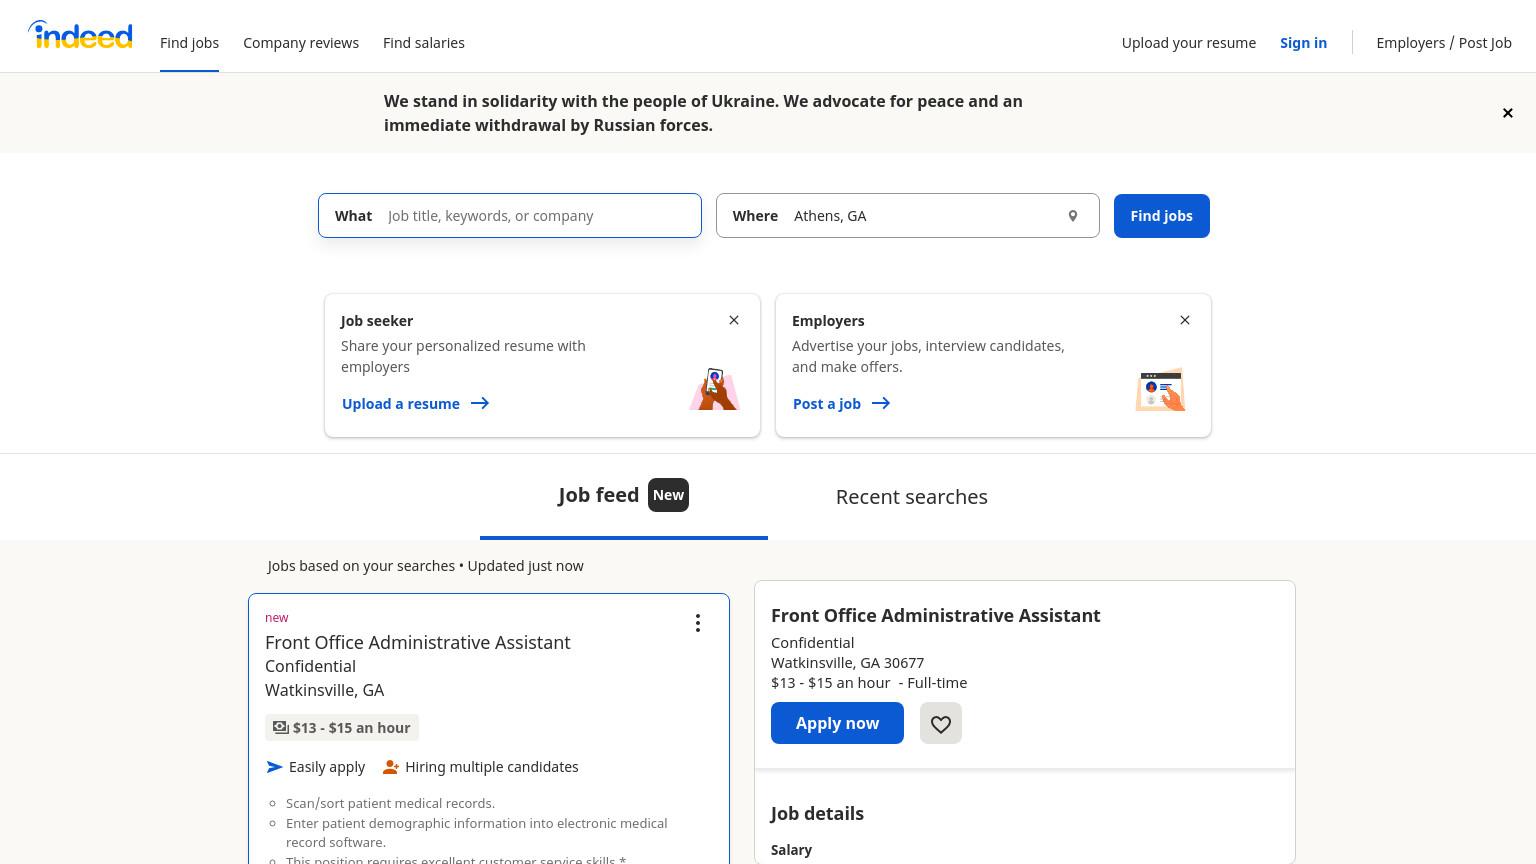Click the arrow next to Post a job

pos(881,404)
